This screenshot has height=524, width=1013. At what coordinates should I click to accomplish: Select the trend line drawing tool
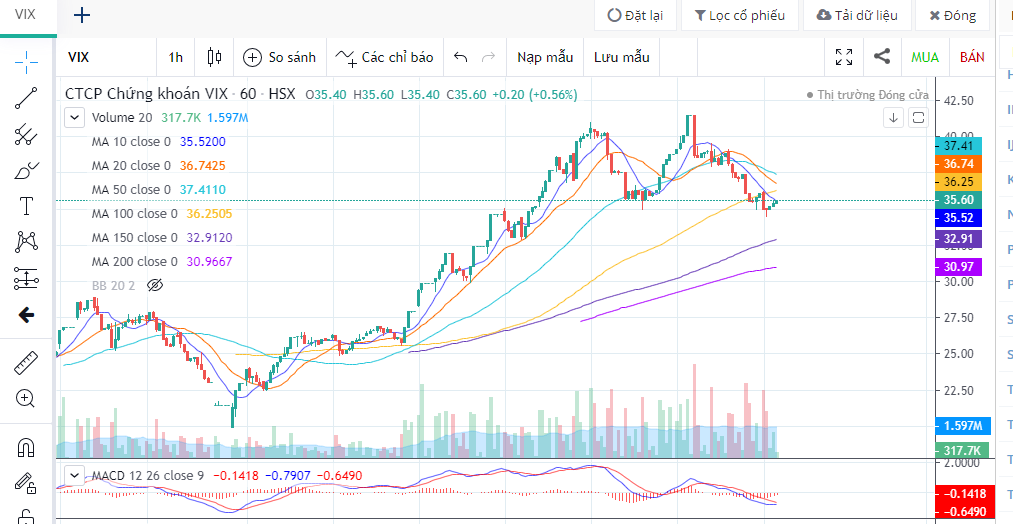pos(27,98)
